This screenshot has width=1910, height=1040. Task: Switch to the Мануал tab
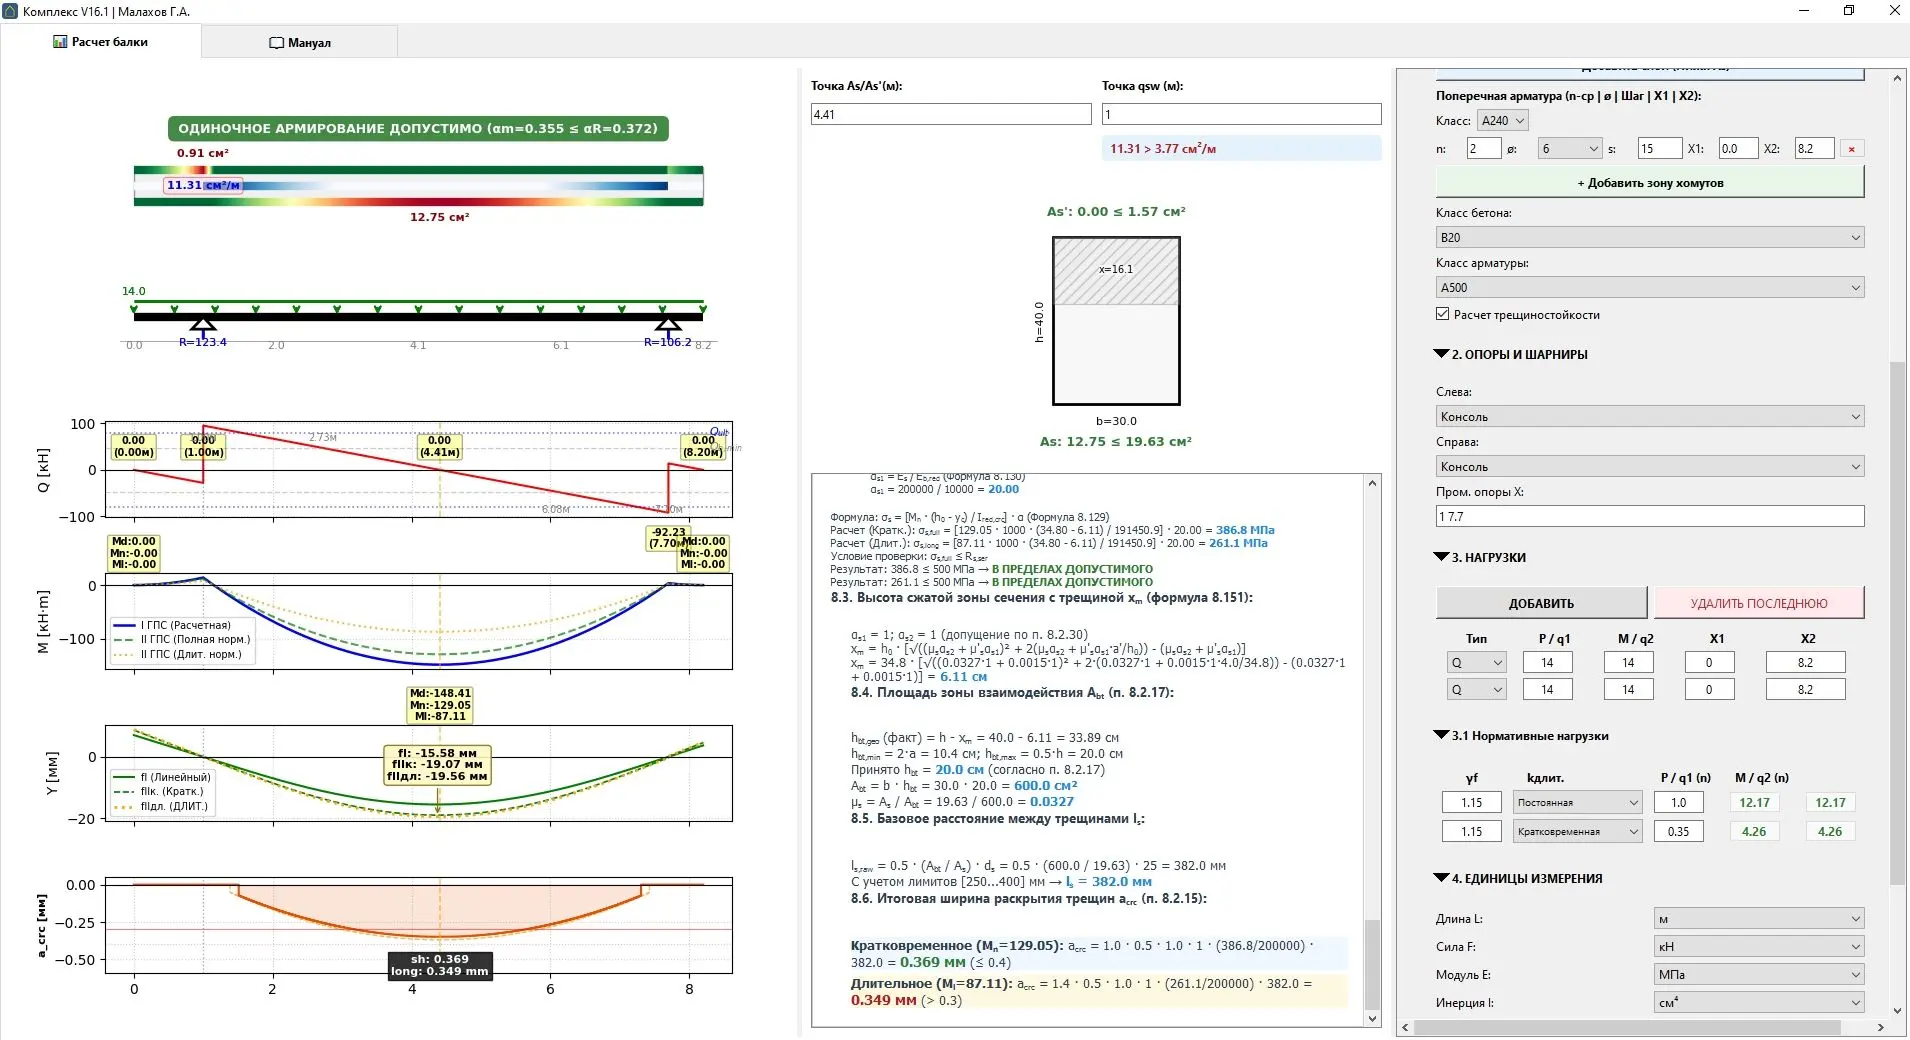(300, 43)
